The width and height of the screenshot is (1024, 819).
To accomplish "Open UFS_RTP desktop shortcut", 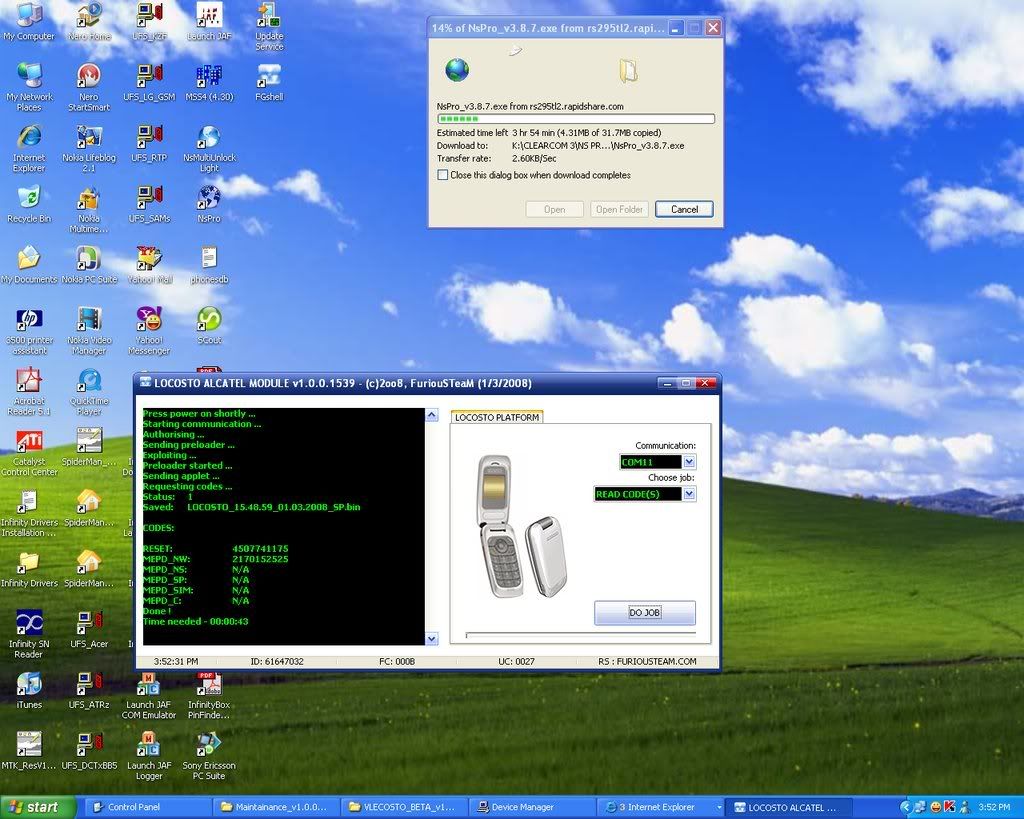I will point(149,143).
